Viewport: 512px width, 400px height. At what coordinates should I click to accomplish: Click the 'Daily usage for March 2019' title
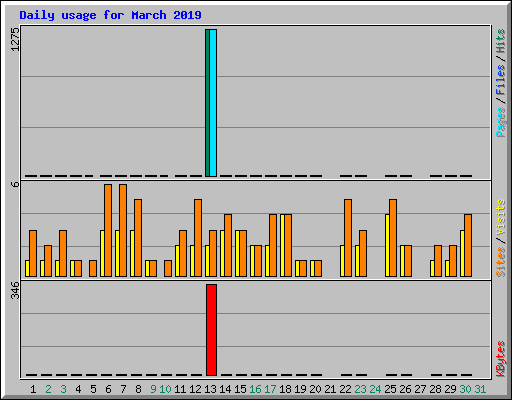point(110,15)
